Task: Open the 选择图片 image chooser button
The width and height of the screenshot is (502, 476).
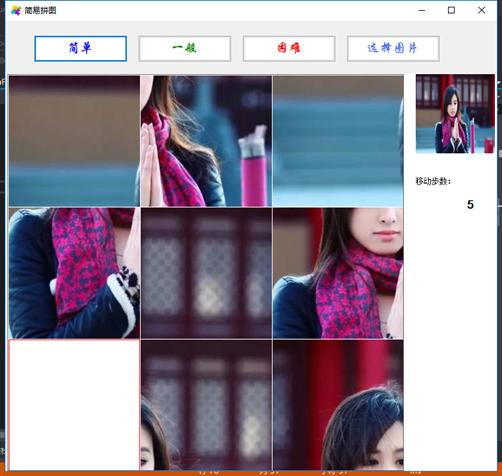Action: [x=393, y=49]
